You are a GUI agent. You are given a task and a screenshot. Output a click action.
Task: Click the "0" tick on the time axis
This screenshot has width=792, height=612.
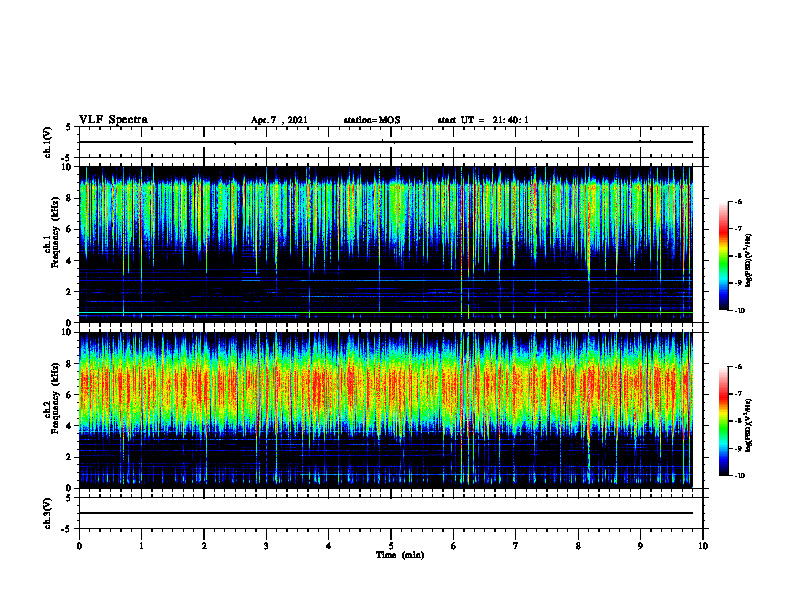79,546
